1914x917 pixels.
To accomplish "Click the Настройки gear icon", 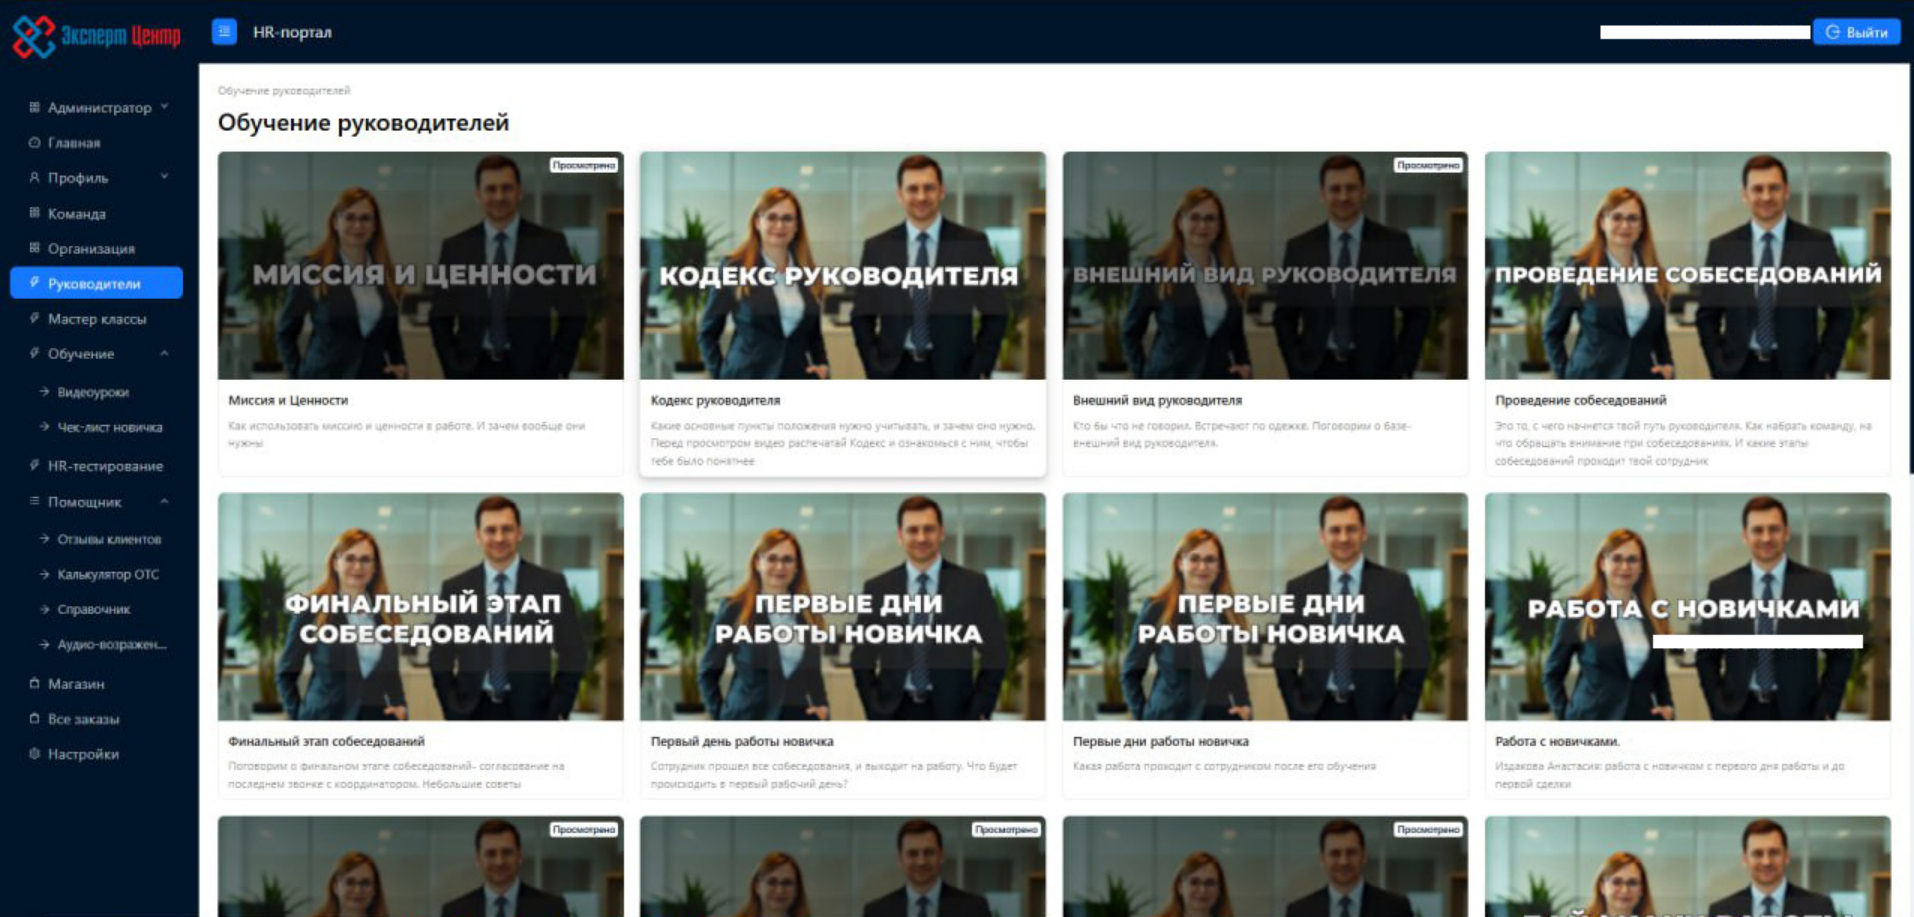I will click(x=34, y=754).
